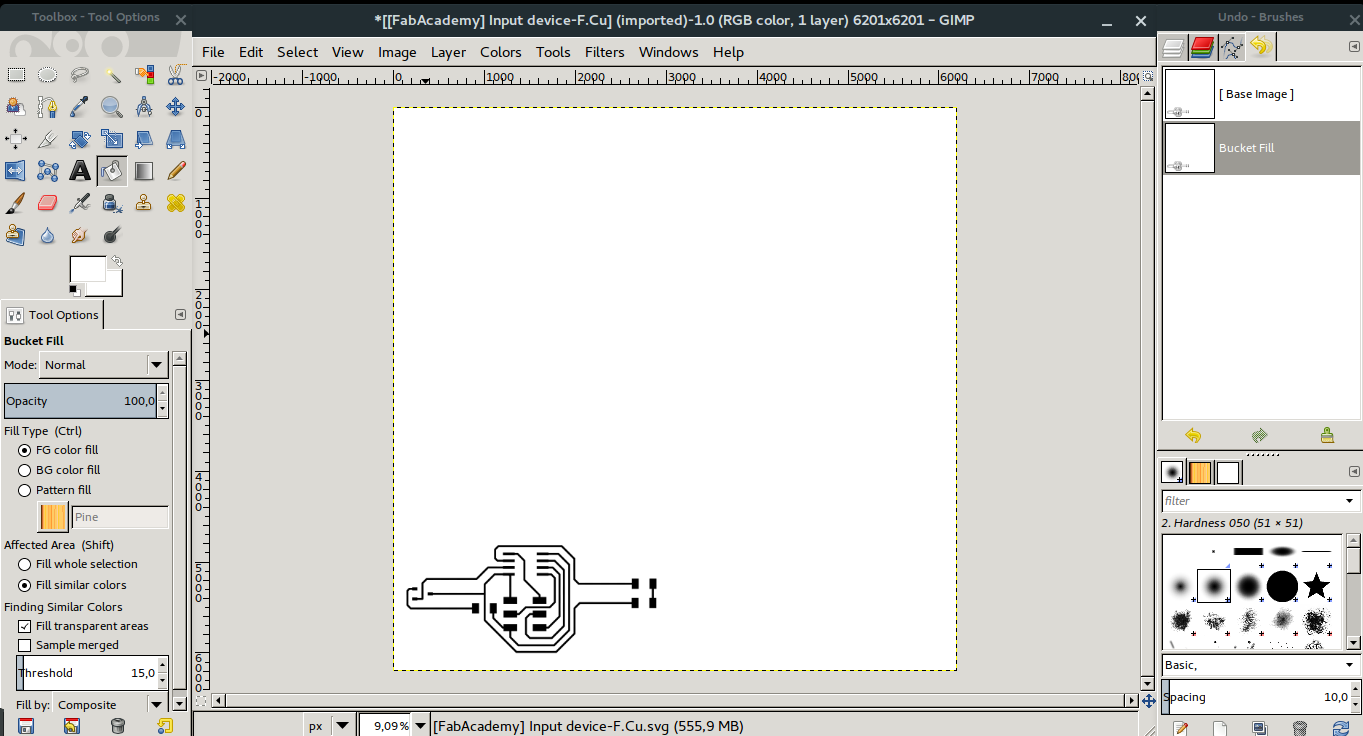Activate the Smudge tool
Viewport: 1363px width, 736px height.
click(79, 235)
